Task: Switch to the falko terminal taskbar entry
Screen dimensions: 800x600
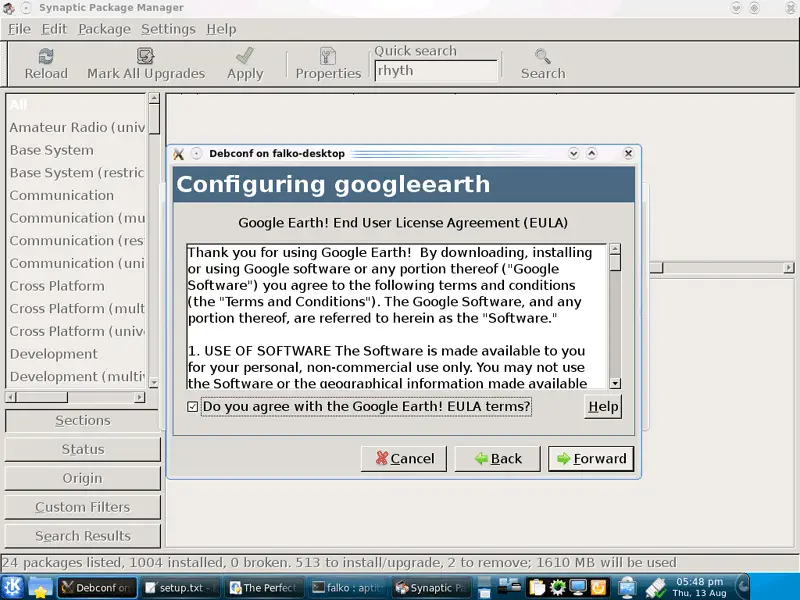Action: coord(347,587)
